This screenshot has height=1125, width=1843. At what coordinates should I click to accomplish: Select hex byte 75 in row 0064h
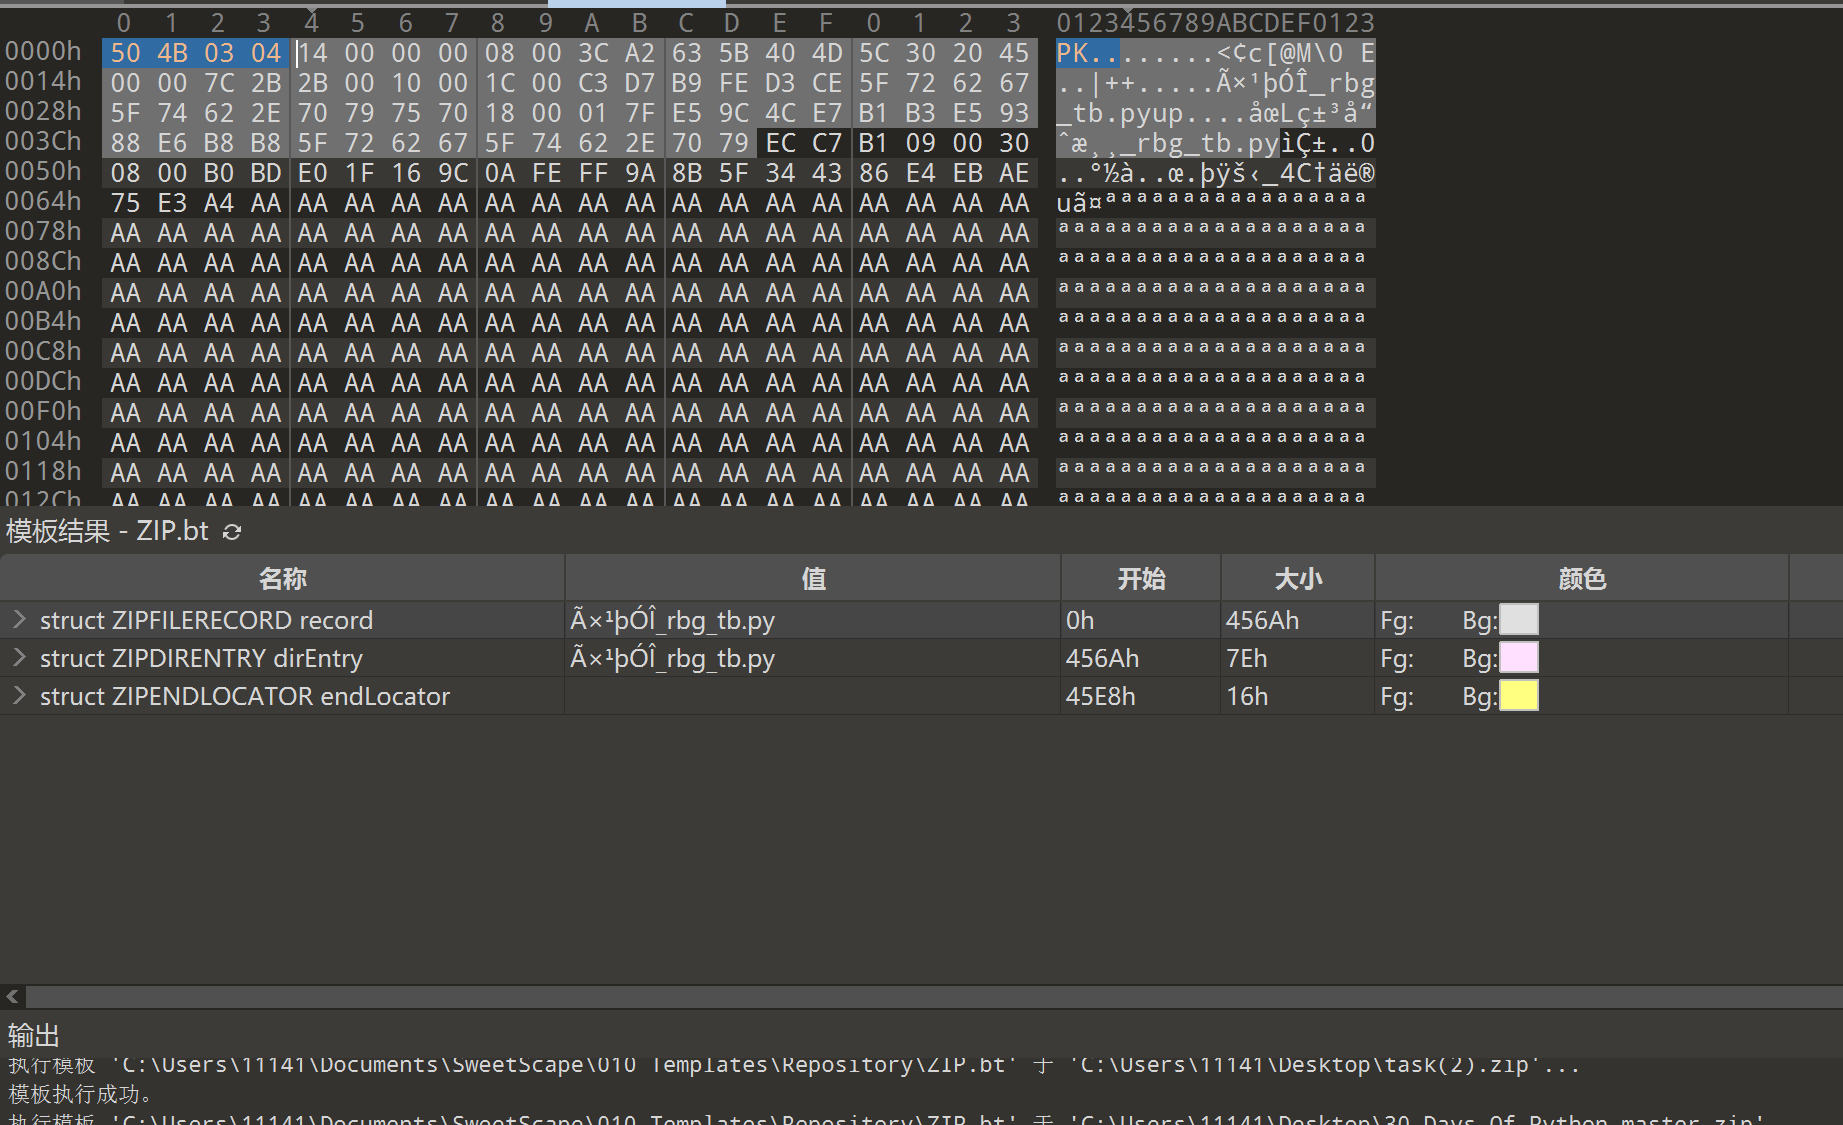click(125, 203)
